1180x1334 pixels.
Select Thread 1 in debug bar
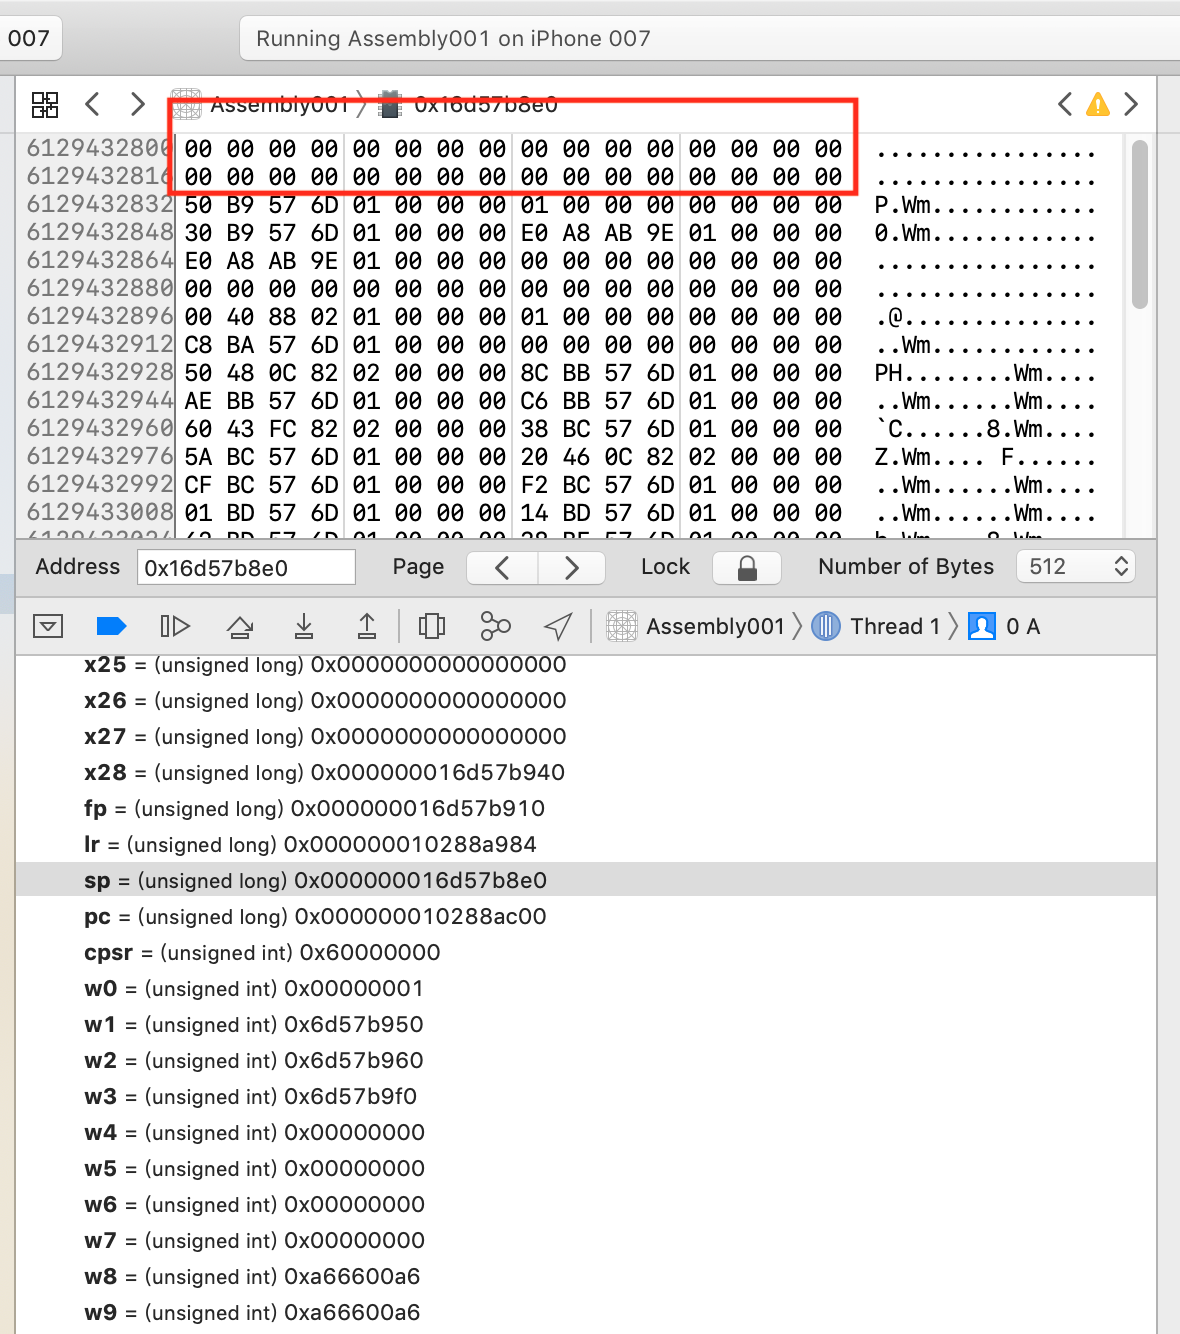click(x=876, y=626)
